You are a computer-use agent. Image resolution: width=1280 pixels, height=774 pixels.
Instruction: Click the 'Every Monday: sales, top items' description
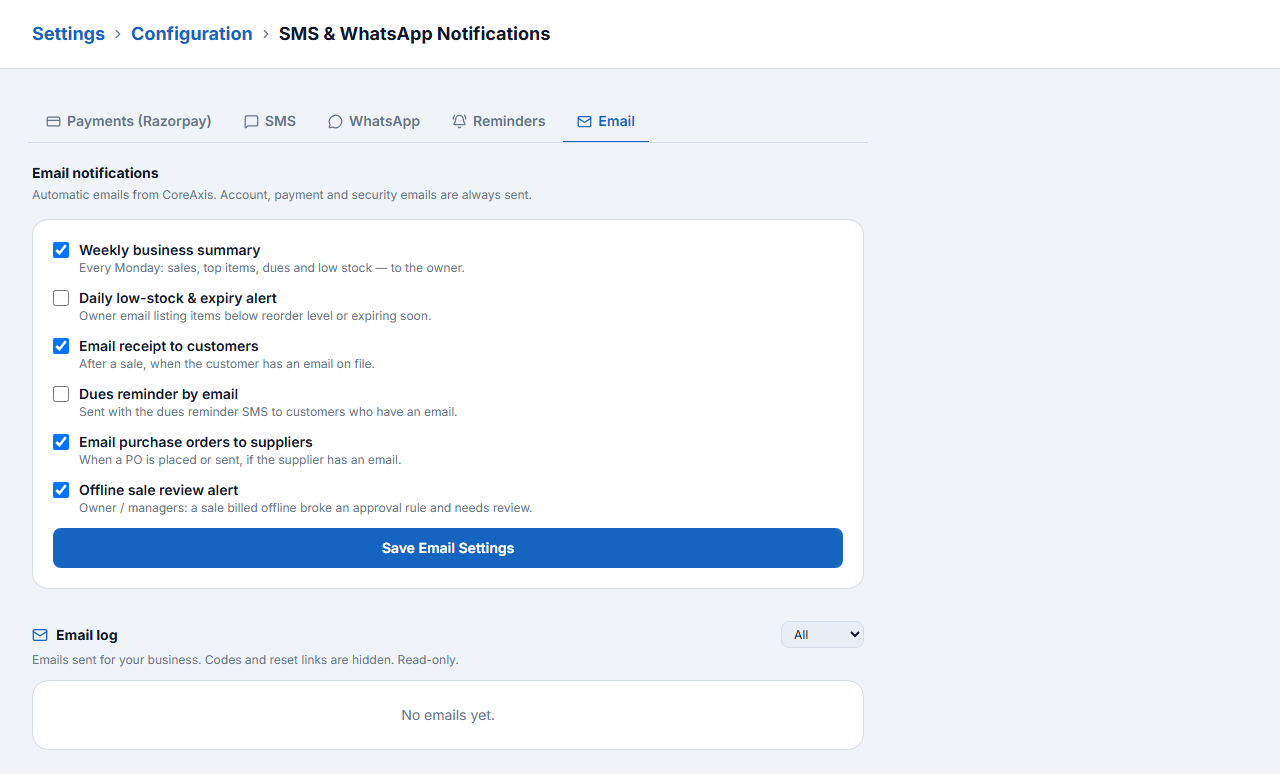point(272,268)
